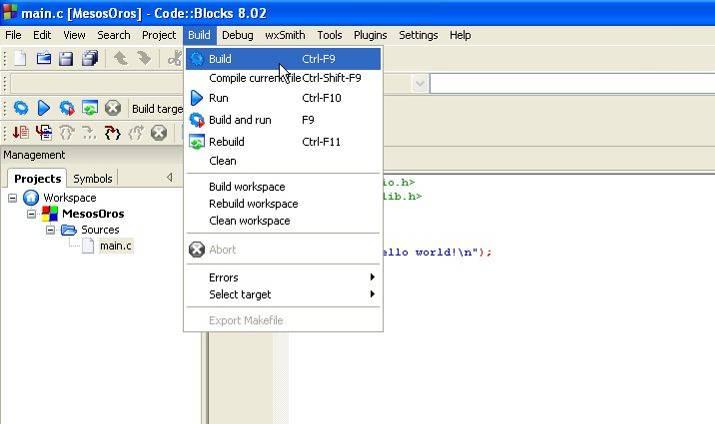The height and width of the screenshot is (424, 715).
Task: Click the Save floppy disk icon
Action: 66,59
